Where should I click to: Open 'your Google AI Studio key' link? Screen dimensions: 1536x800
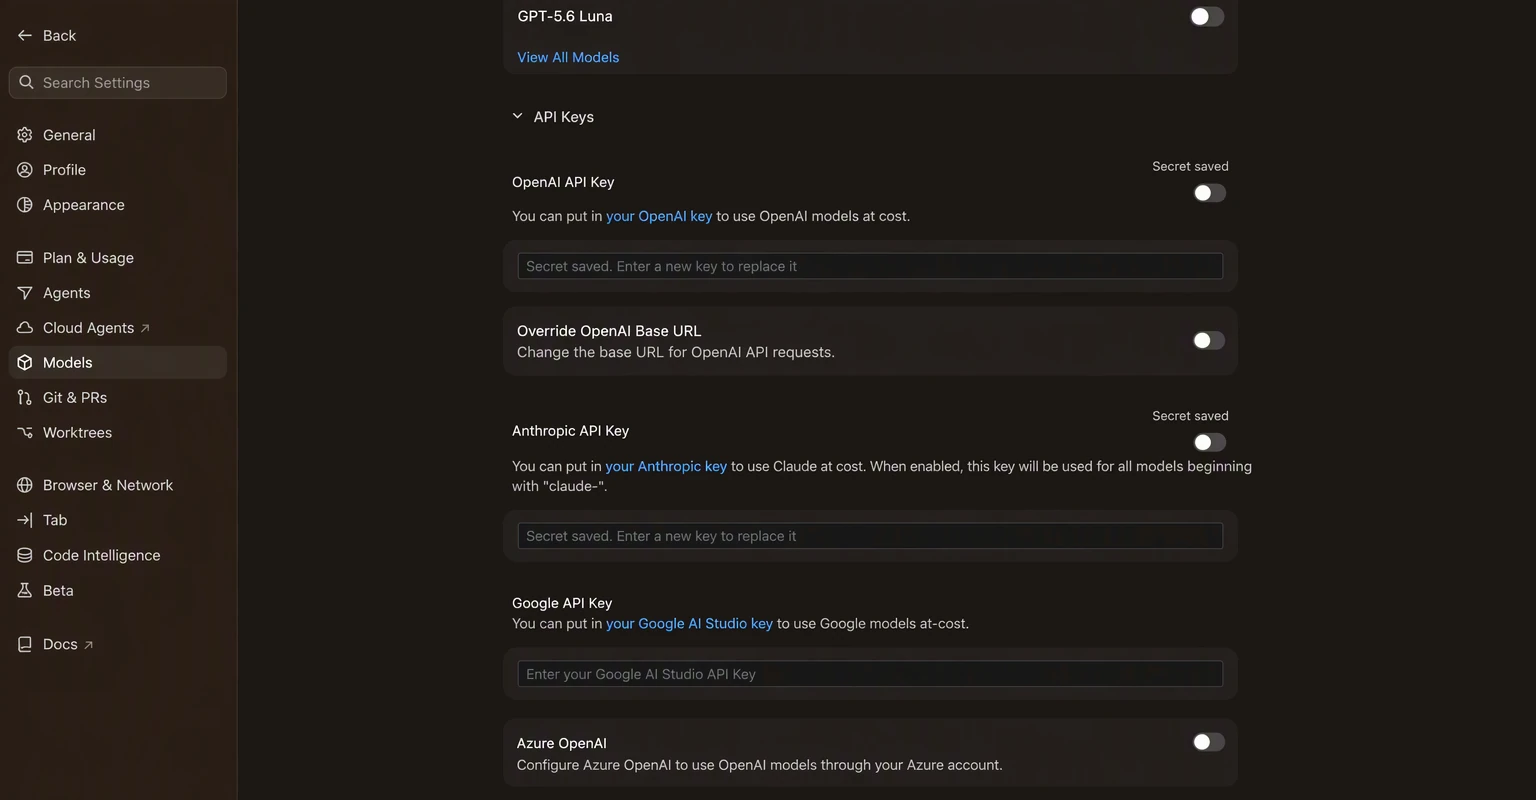coord(689,623)
